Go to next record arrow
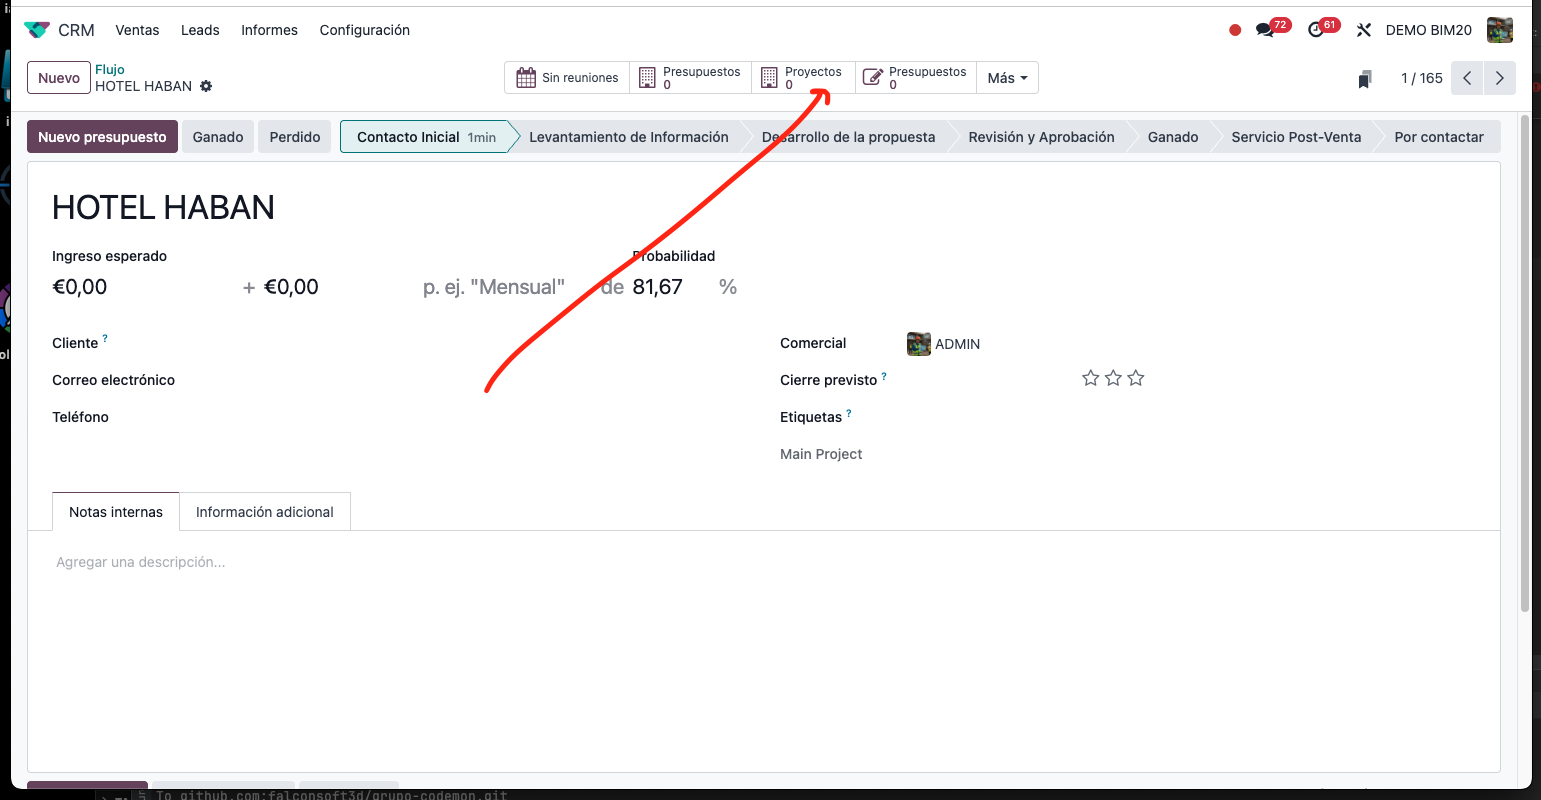 tap(1499, 78)
